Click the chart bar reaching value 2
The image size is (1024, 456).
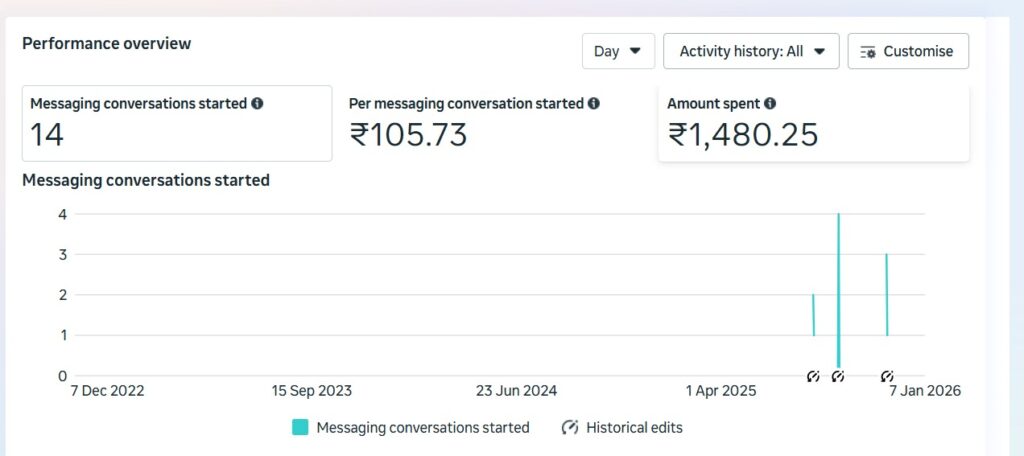tap(813, 315)
